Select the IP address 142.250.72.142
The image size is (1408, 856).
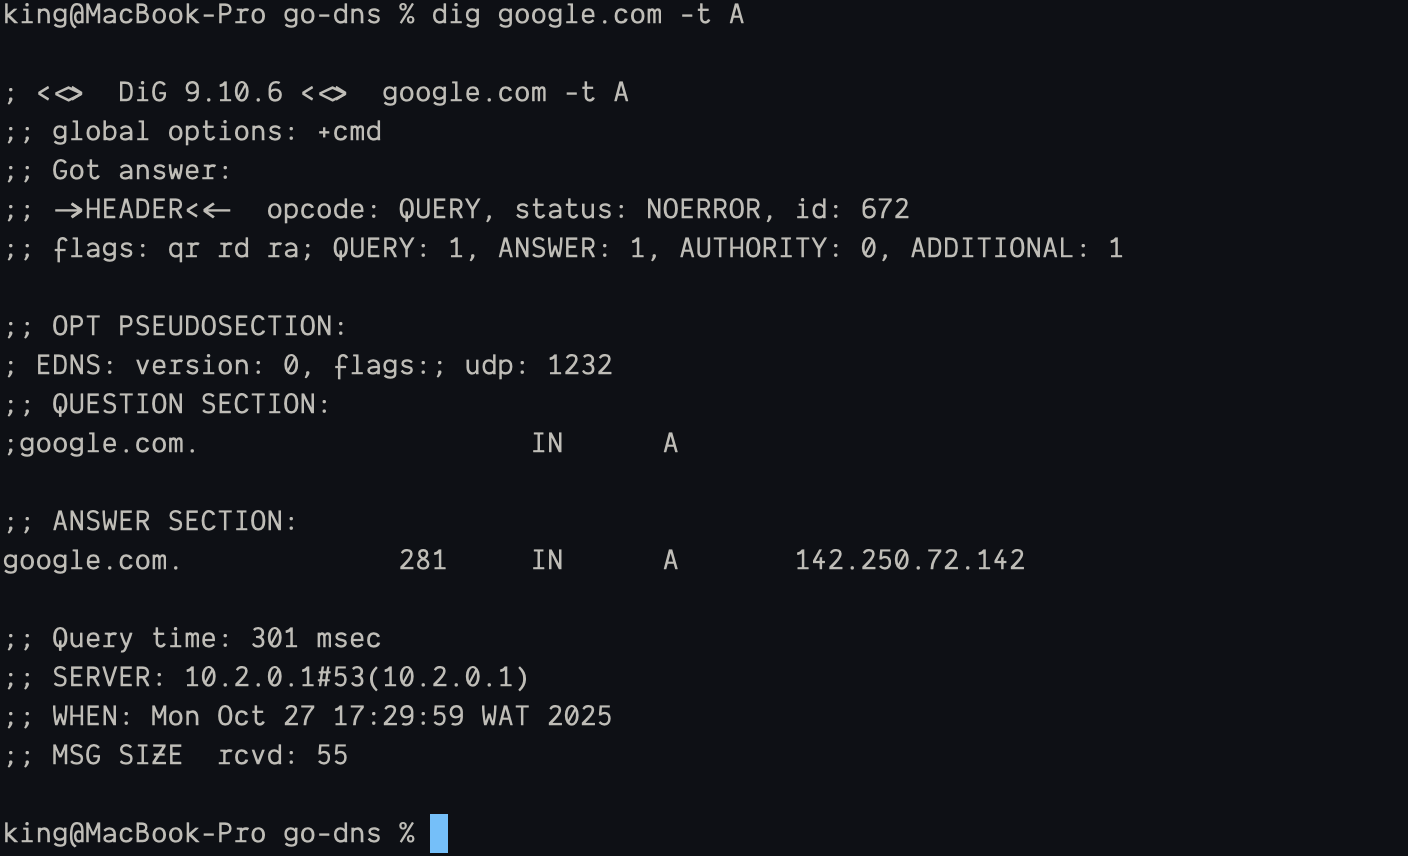pyautogui.click(x=909, y=560)
